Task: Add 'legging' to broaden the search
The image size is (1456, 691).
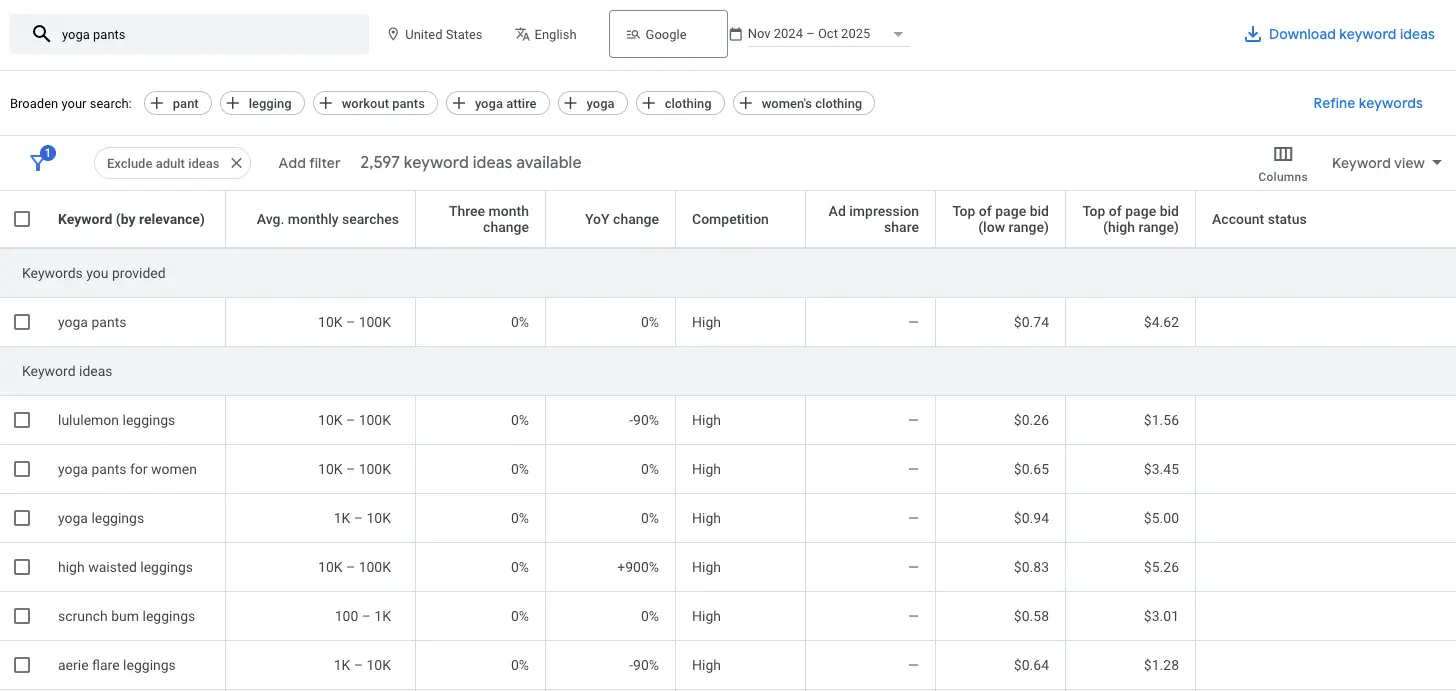Action: tap(260, 103)
